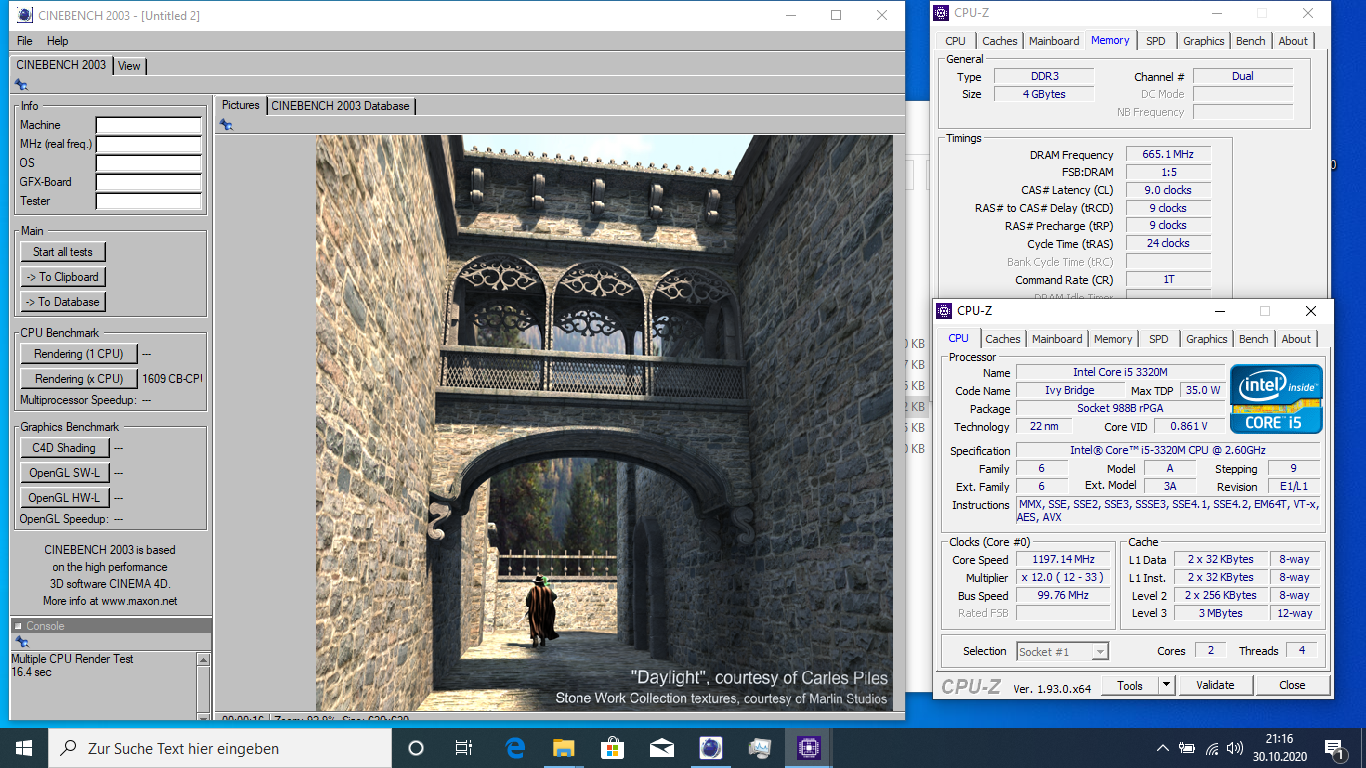Switch to CPU-Z purple chip taskbar icon
Viewport: 1366px width, 768px height.
[x=808, y=747]
